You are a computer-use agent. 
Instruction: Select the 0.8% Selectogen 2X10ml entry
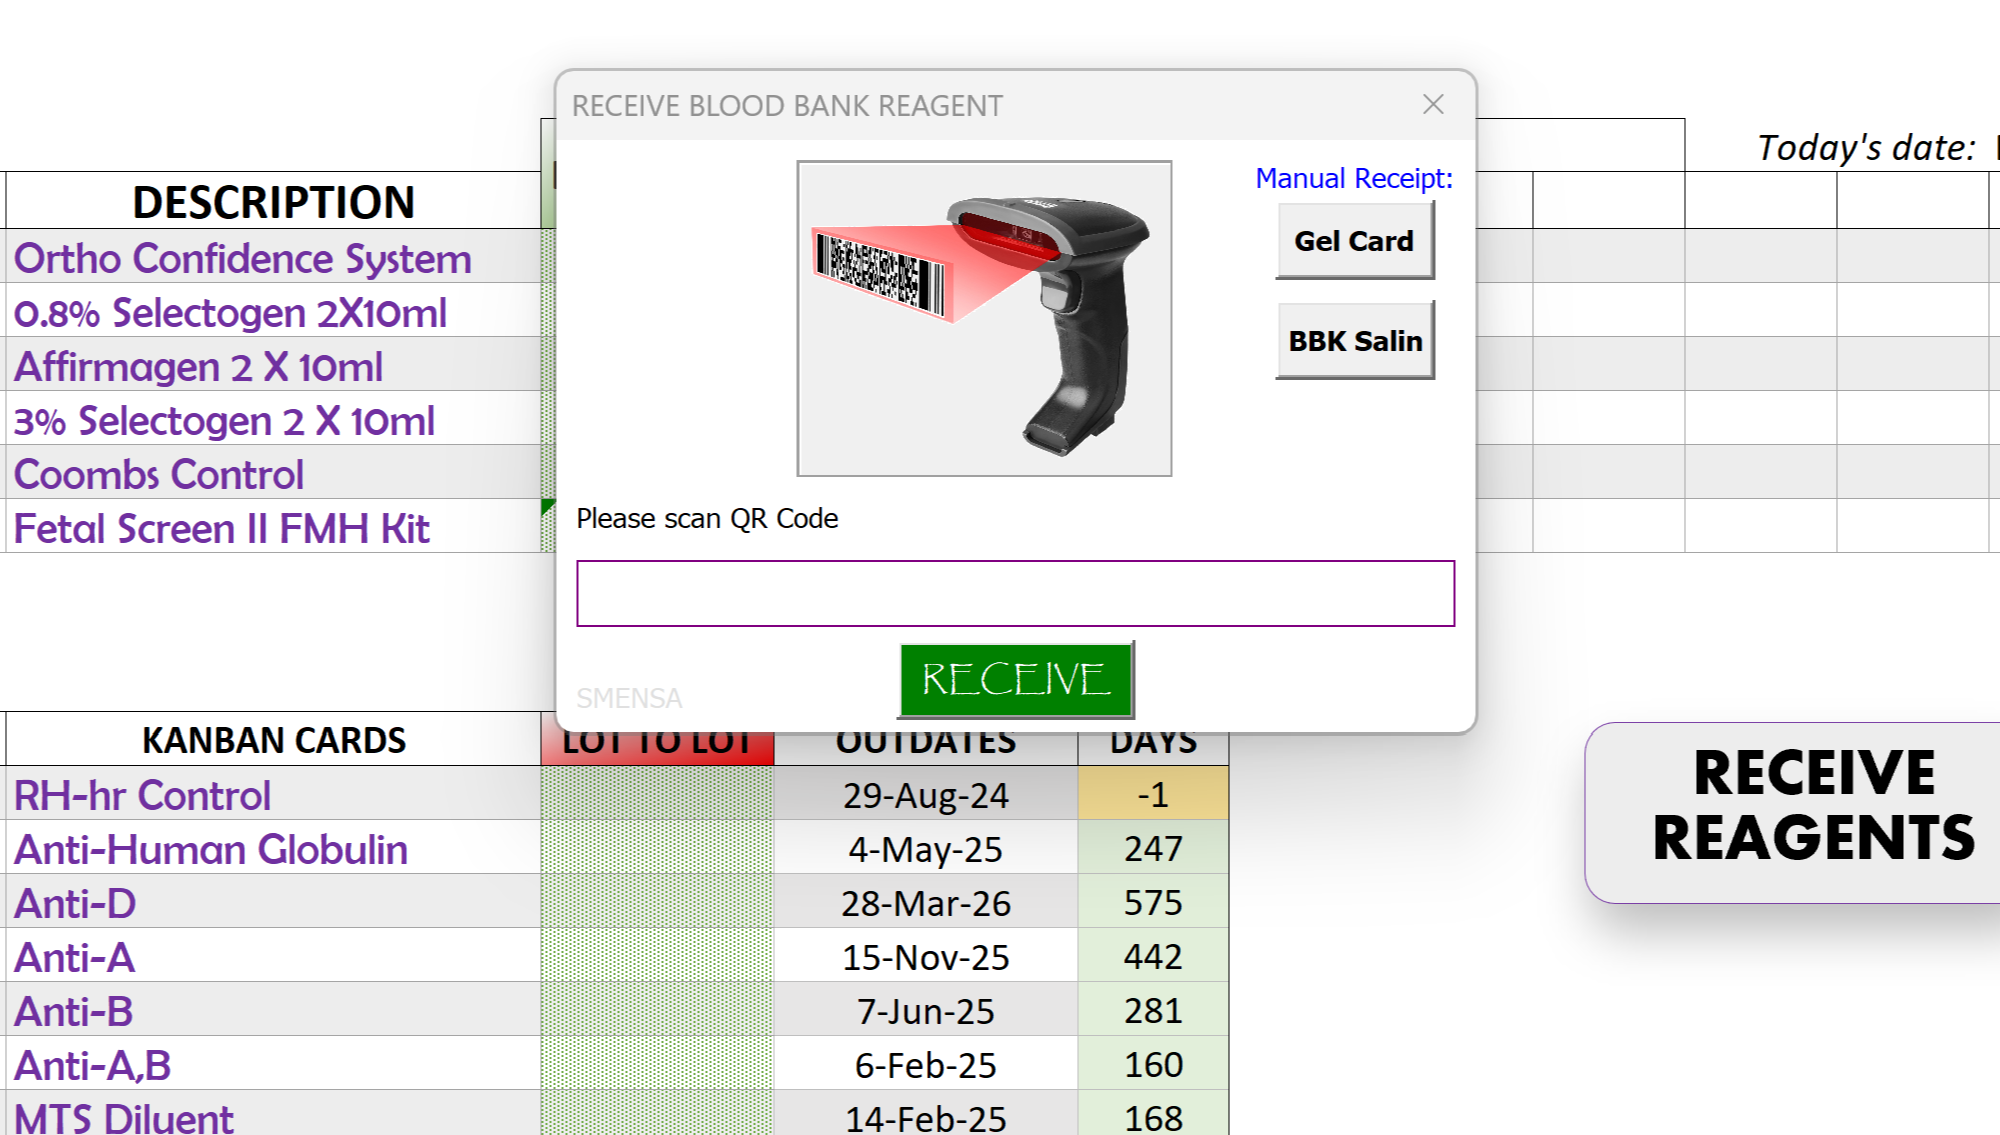point(230,313)
